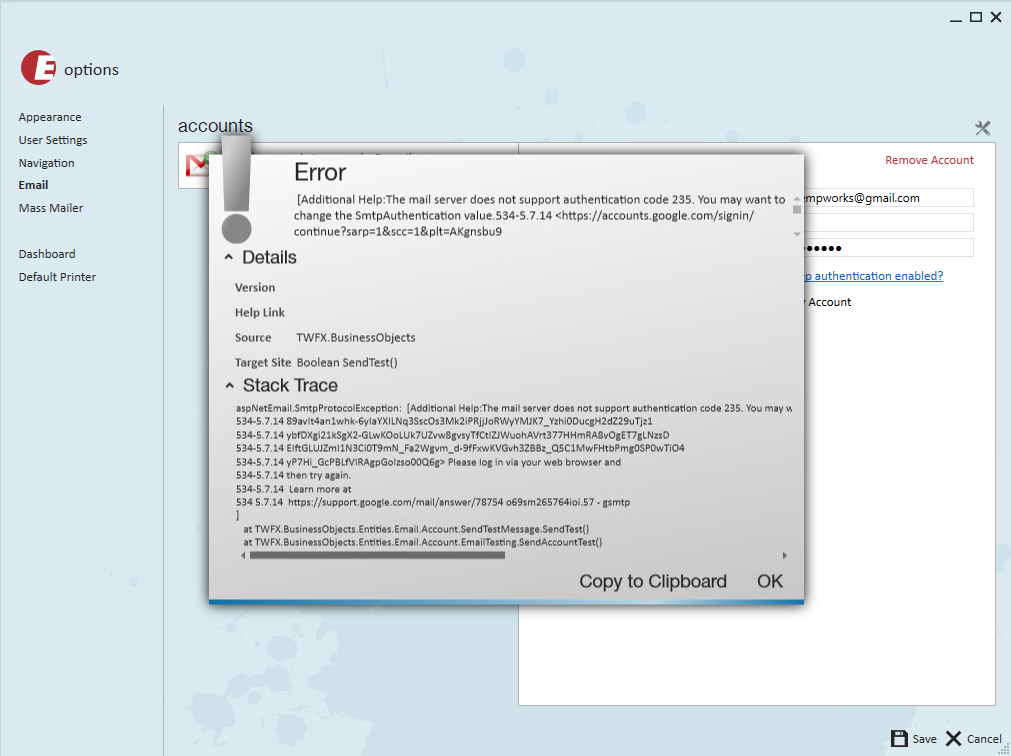Click the Save floppy disk icon
1011x756 pixels.
(x=899, y=738)
